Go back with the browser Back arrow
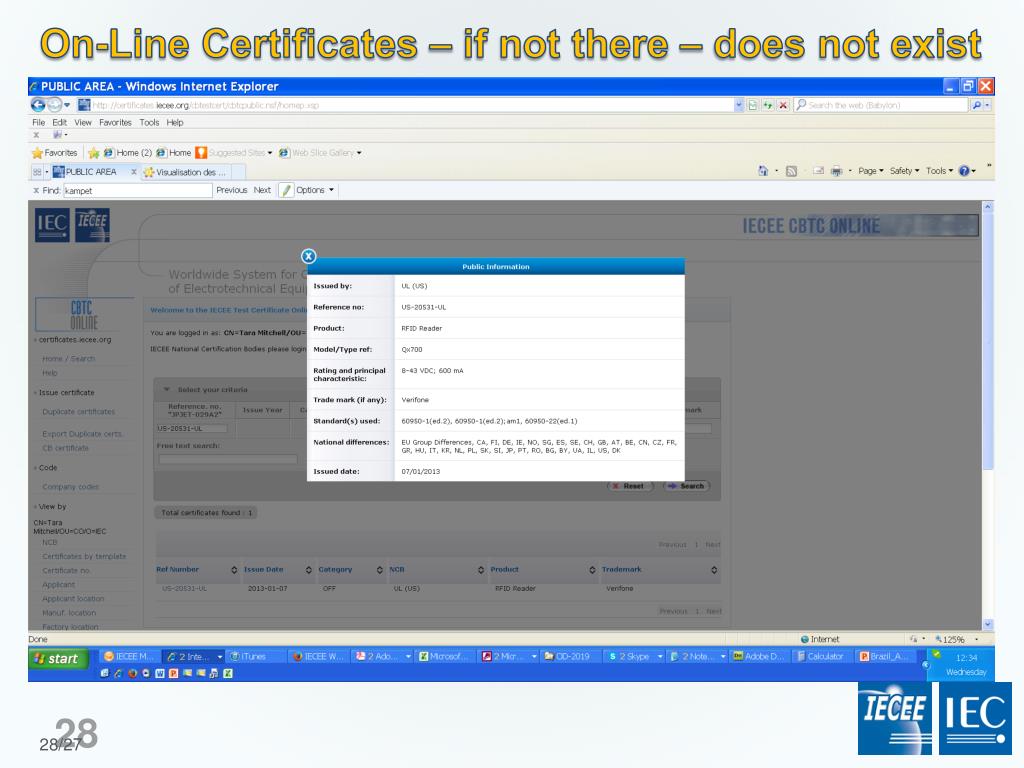 pos(38,104)
